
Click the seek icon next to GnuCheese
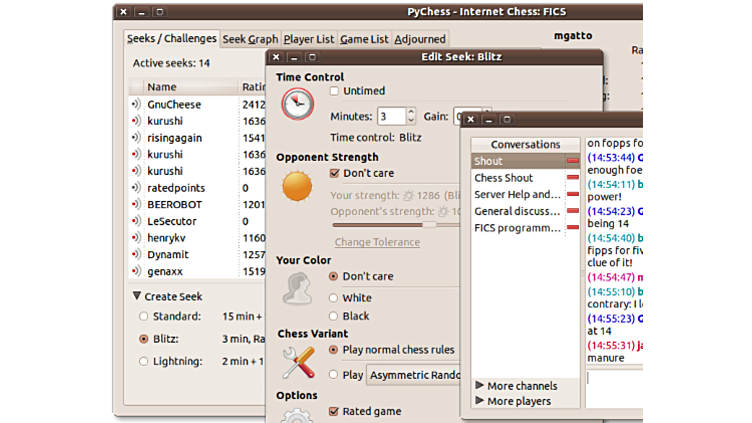(x=136, y=105)
